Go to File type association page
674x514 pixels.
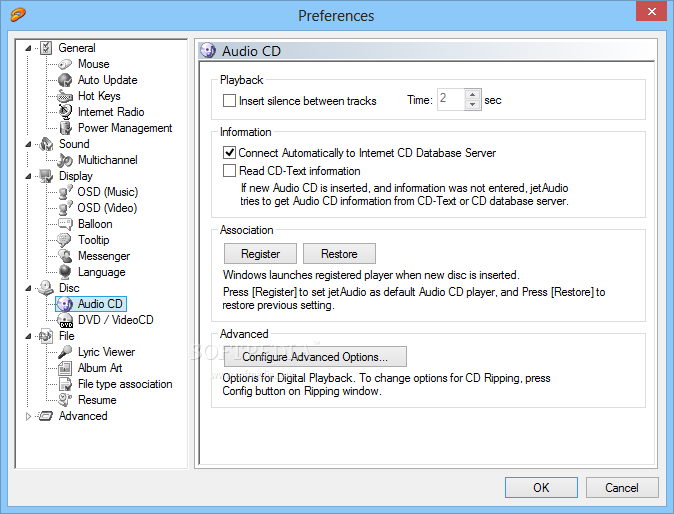(x=125, y=384)
